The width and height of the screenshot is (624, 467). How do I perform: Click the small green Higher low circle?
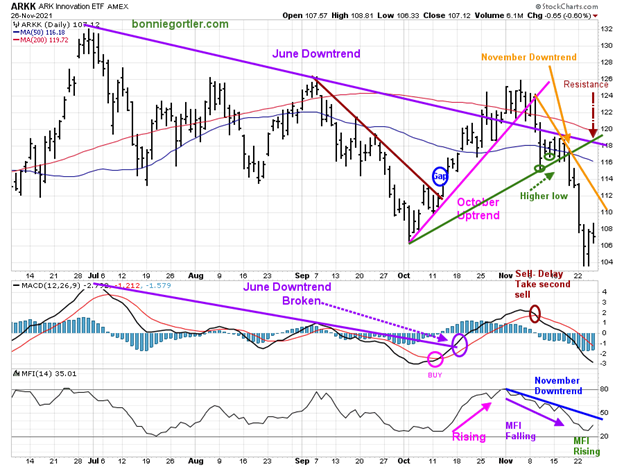539,167
